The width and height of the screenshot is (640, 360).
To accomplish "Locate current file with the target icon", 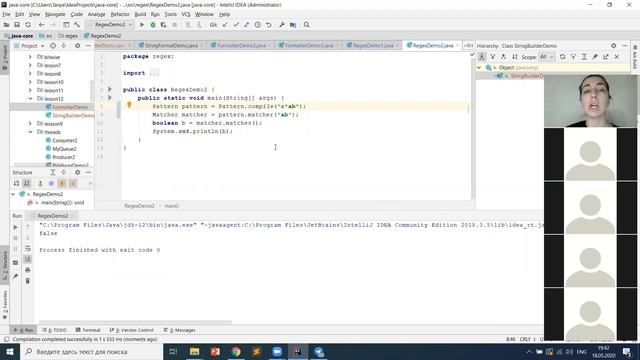I will click(53, 46).
